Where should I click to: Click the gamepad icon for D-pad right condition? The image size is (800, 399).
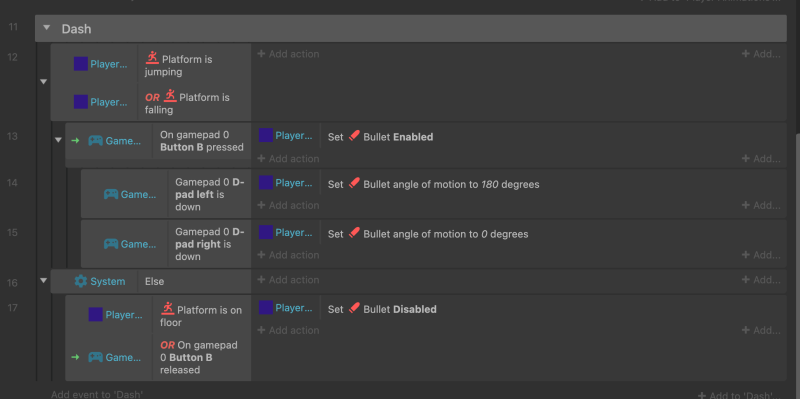pos(111,244)
